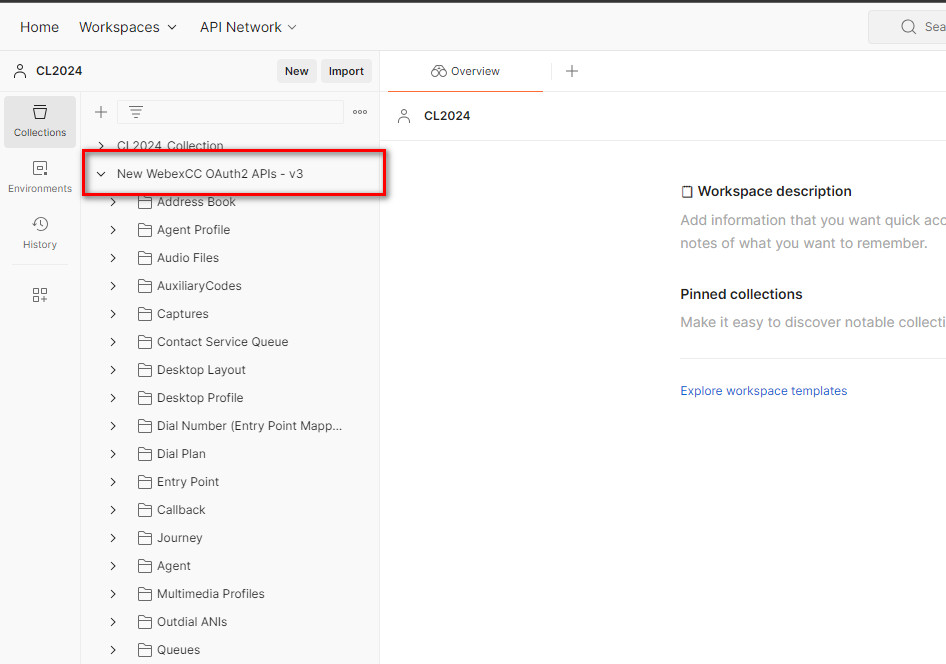Expand the Agent folder chevron
946x664 pixels.
[x=113, y=566]
